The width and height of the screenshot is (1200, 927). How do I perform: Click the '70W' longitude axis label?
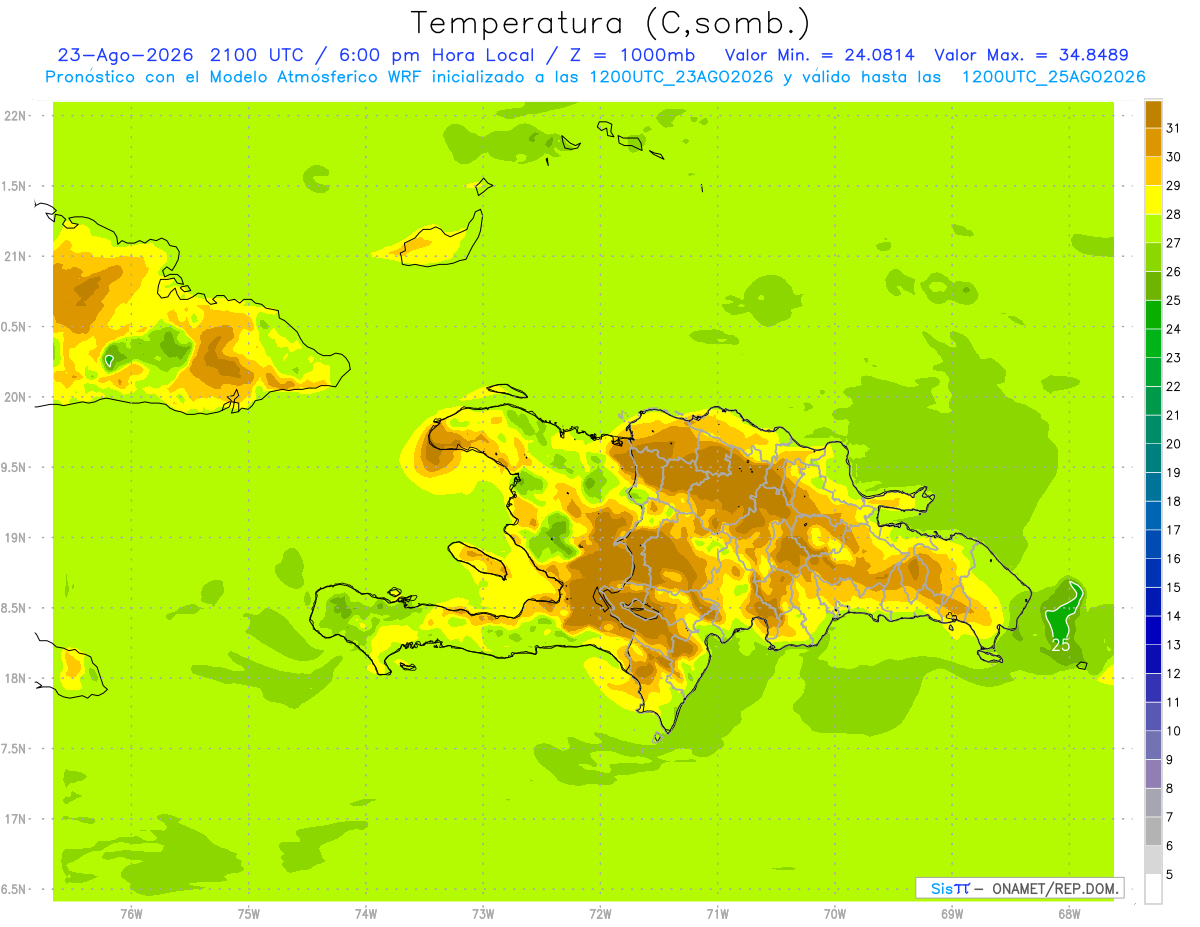pos(835,914)
